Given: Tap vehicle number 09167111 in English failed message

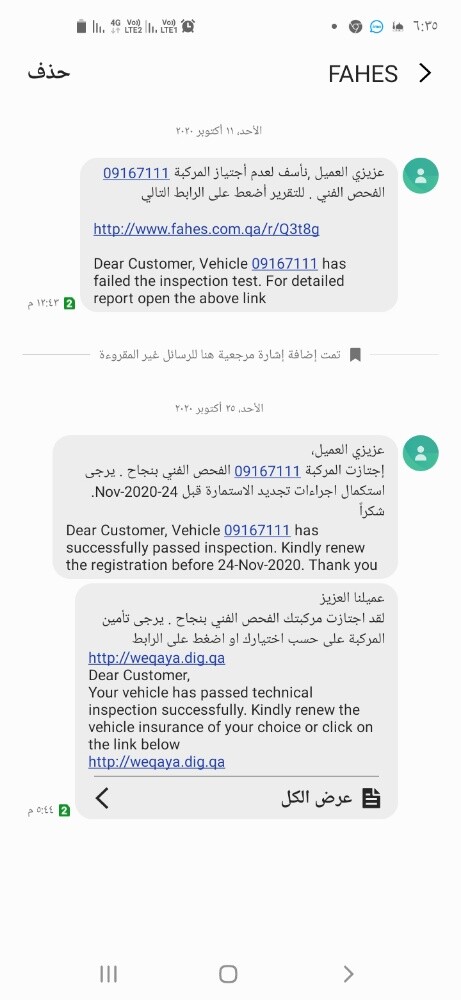Looking at the screenshot, I should [284, 263].
